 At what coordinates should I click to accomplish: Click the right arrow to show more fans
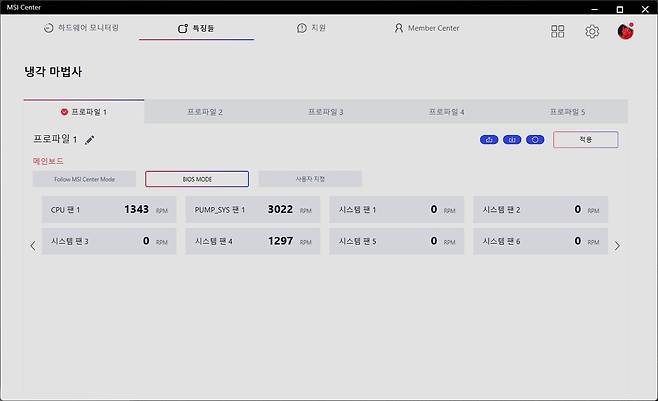(x=617, y=246)
